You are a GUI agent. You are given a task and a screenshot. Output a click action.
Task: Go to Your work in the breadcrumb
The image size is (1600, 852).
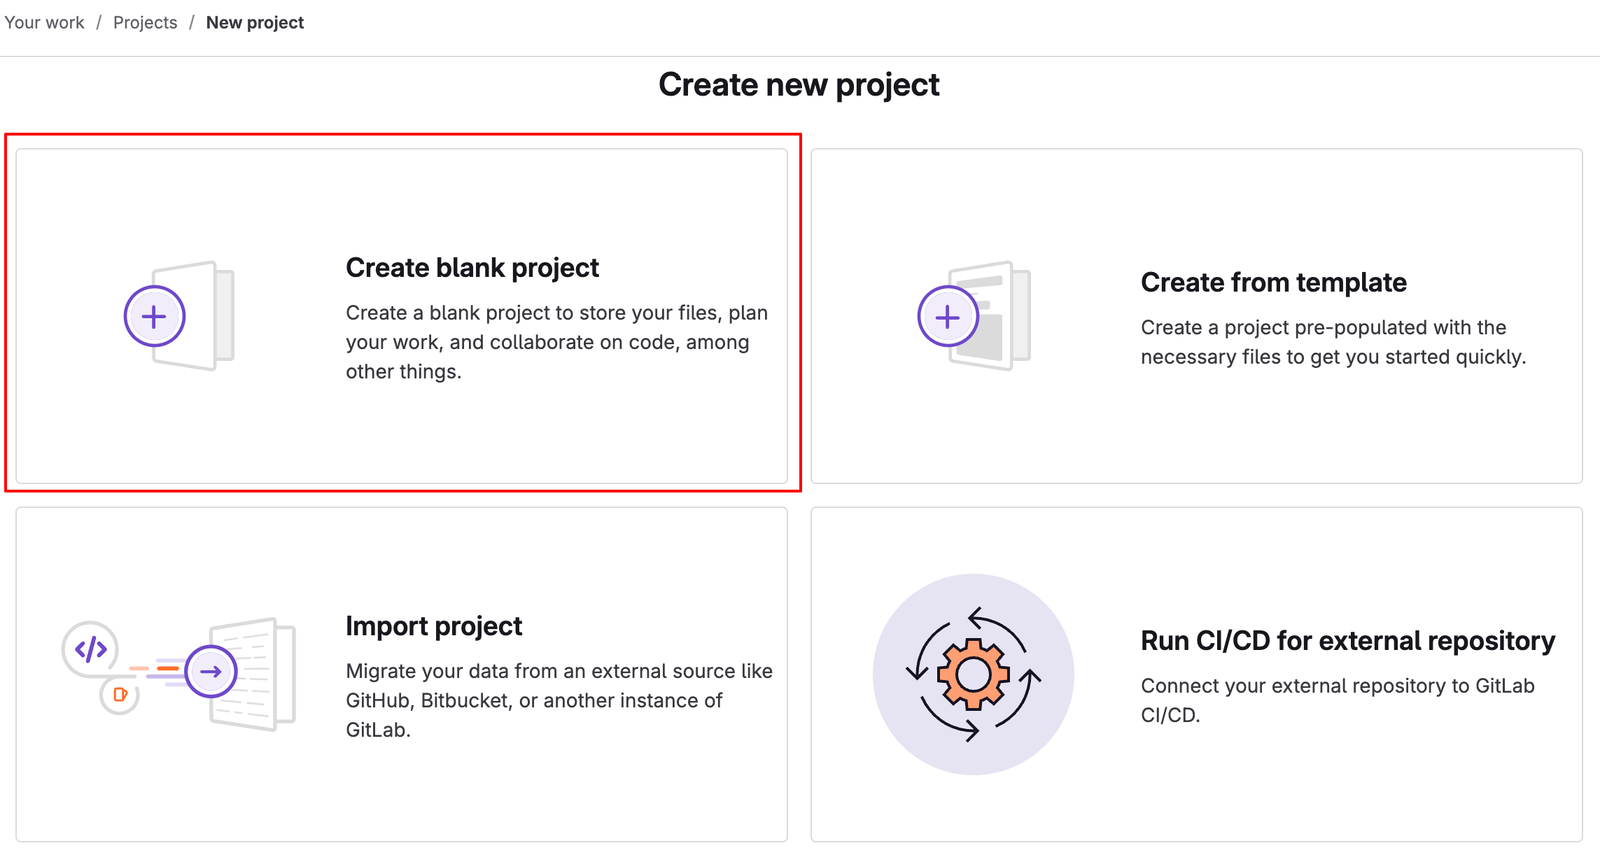(44, 23)
